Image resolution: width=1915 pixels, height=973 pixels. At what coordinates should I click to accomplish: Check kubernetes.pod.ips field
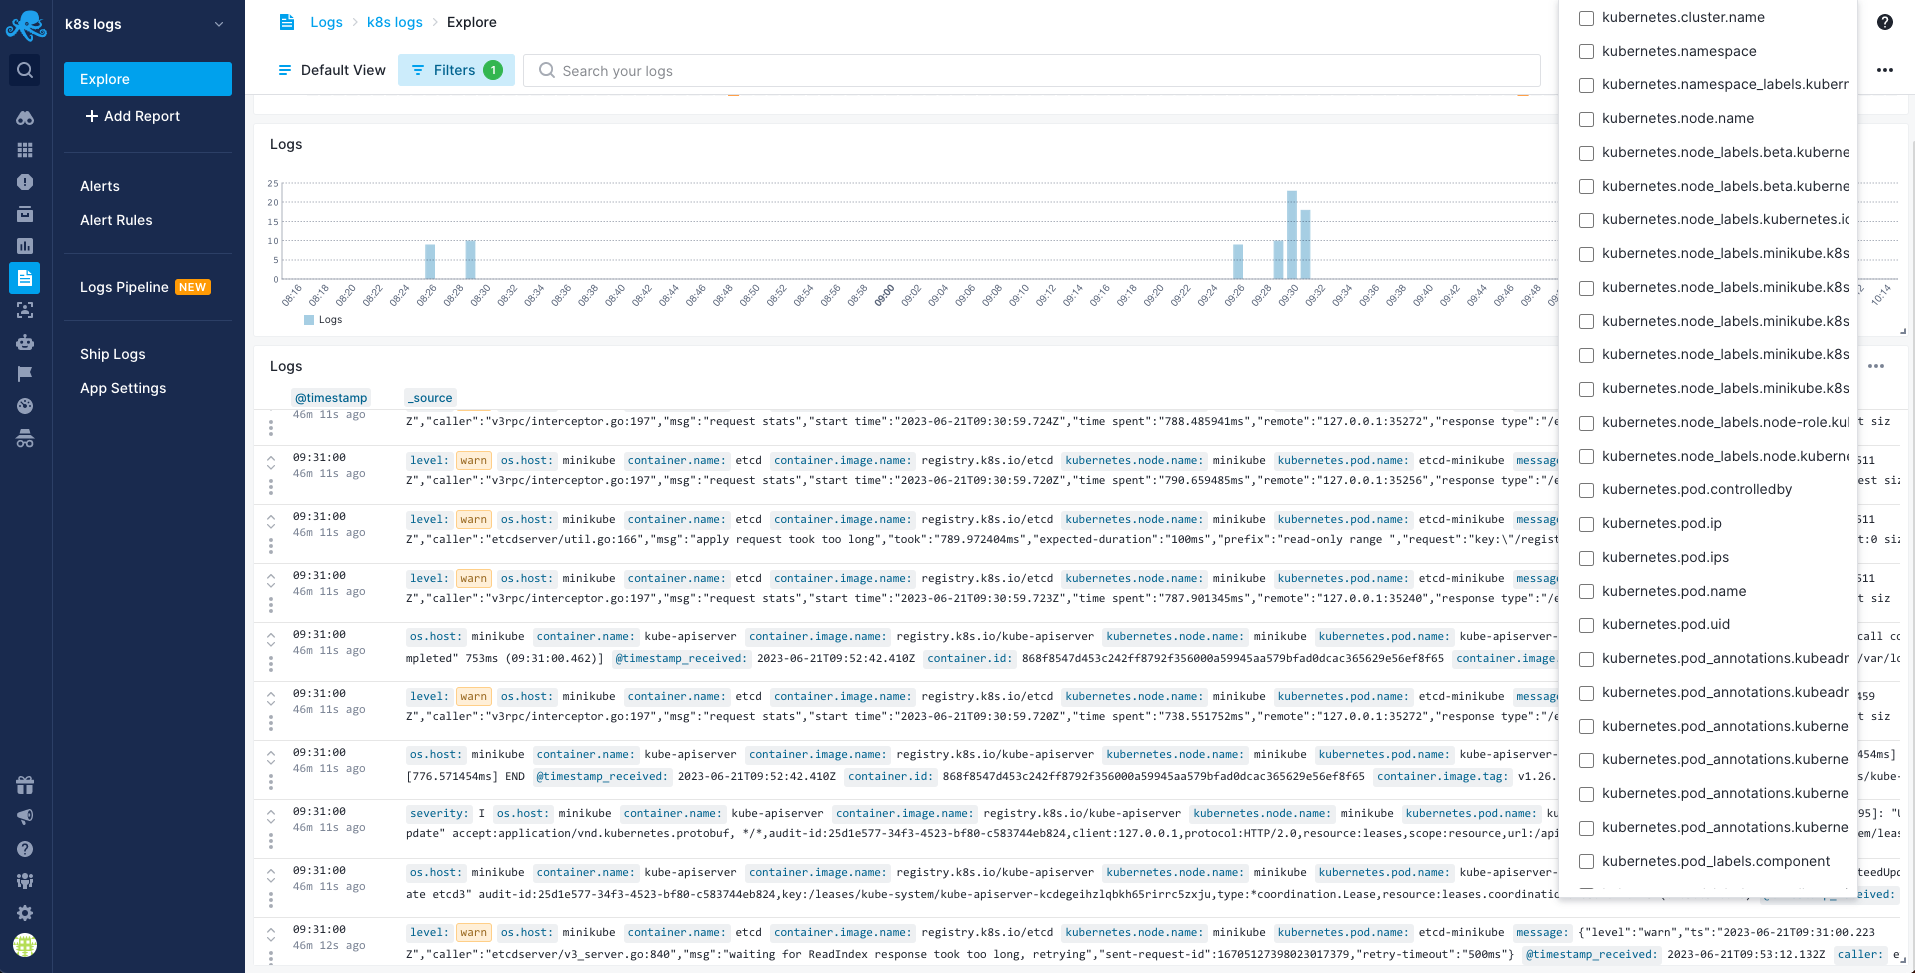coord(1586,558)
